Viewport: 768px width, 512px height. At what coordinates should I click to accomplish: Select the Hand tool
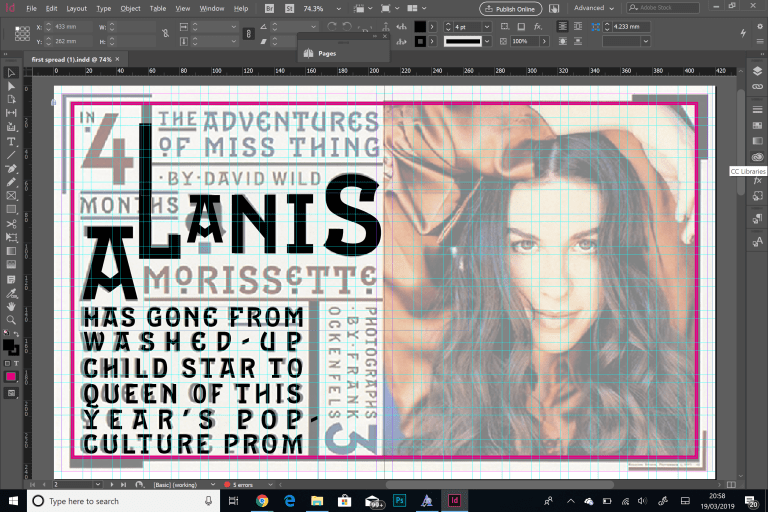(11, 306)
